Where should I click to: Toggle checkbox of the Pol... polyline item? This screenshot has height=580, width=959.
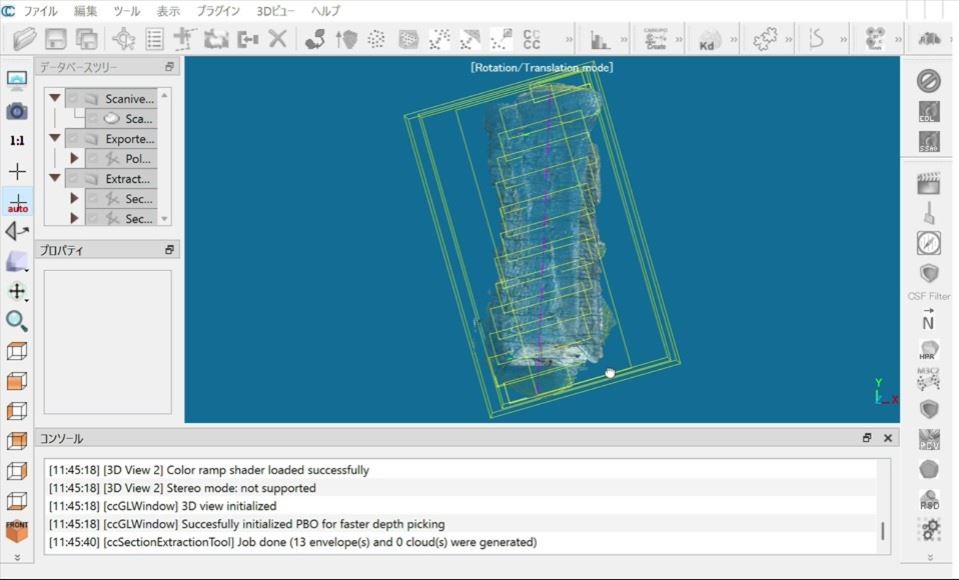tap(93, 159)
